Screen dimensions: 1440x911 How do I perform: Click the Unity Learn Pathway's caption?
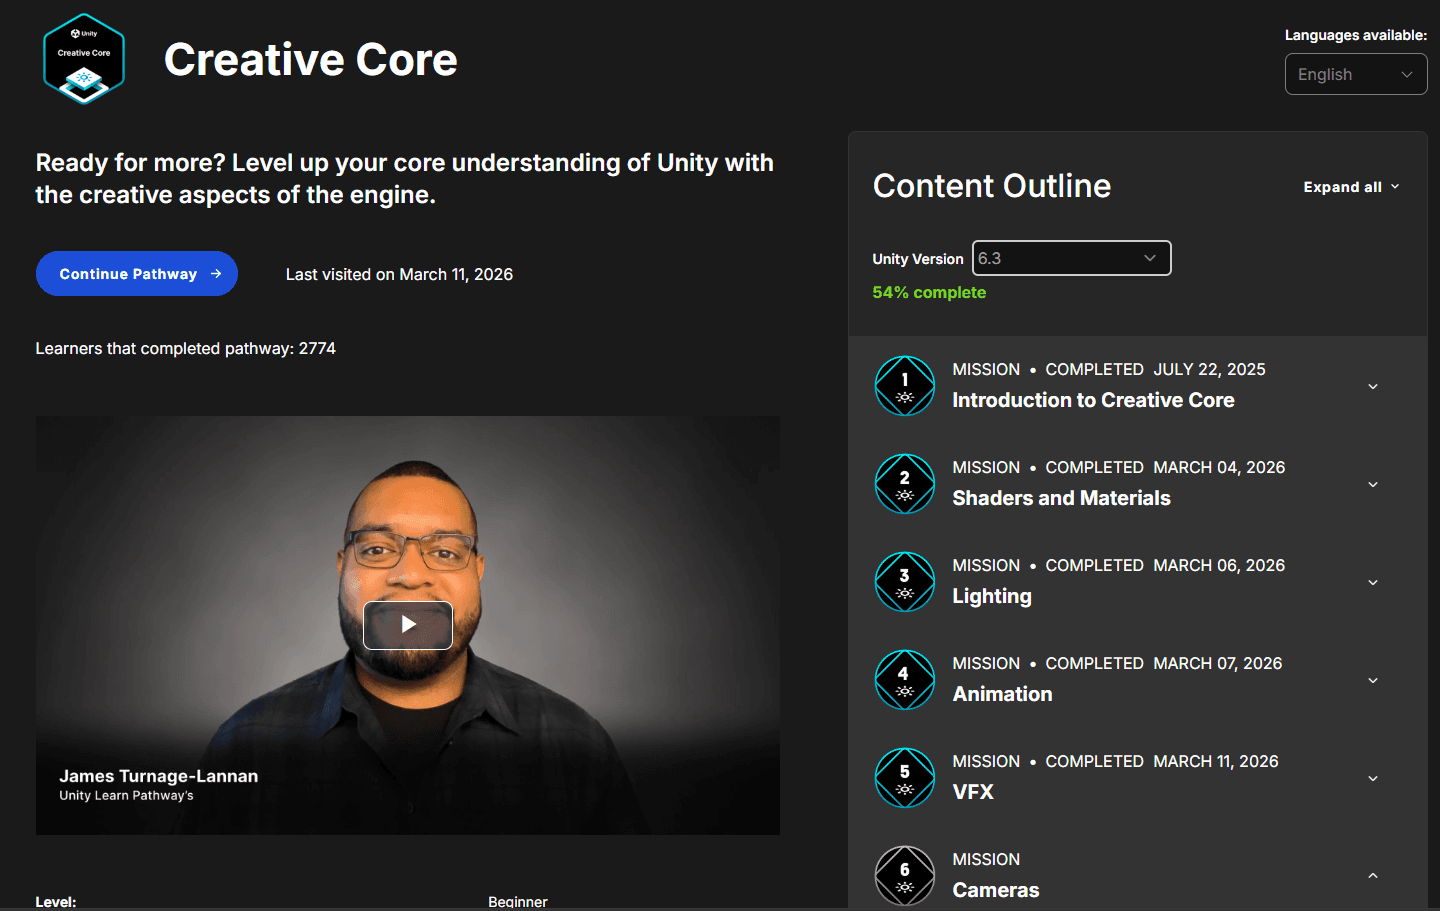pyautogui.click(x=126, y=796)
